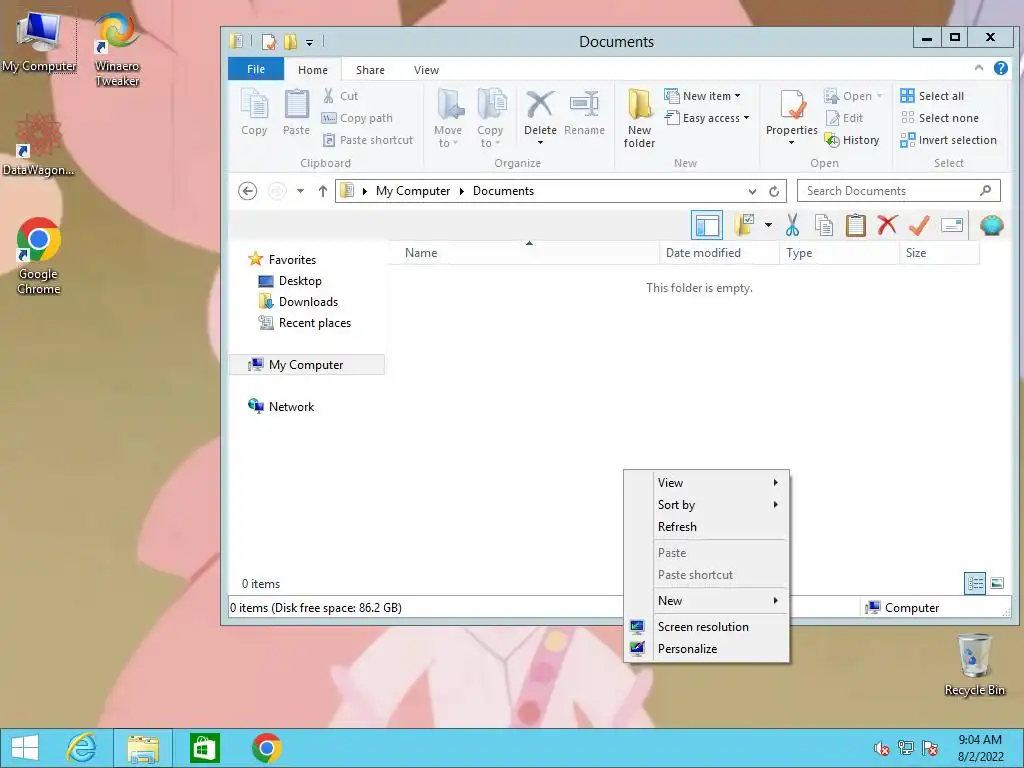Expand the address bar history chevron
This screenshot has width=1024, height=768.
coord(752,191)
